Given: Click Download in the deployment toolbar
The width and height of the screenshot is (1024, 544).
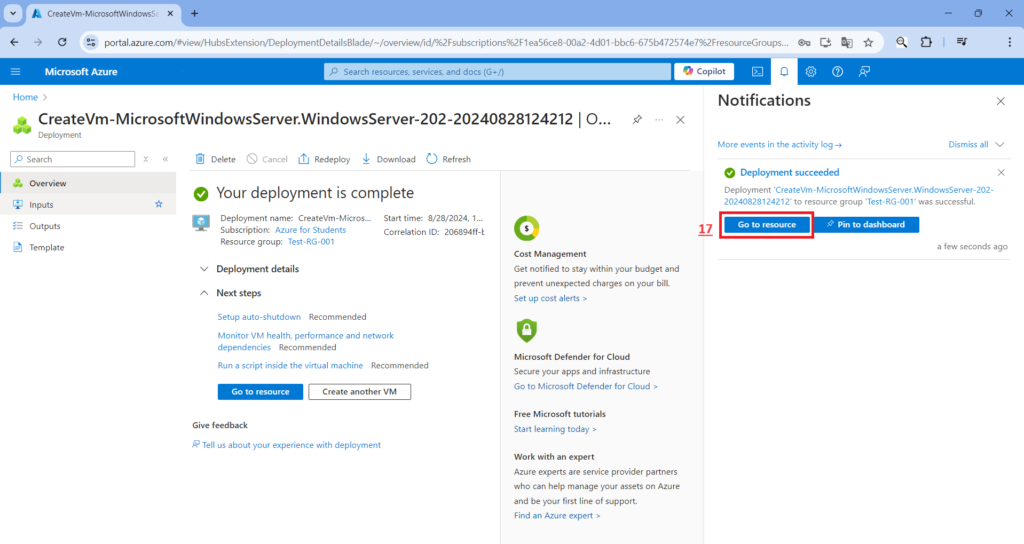Looking at the screenshot, I should (x=388, y=159).
